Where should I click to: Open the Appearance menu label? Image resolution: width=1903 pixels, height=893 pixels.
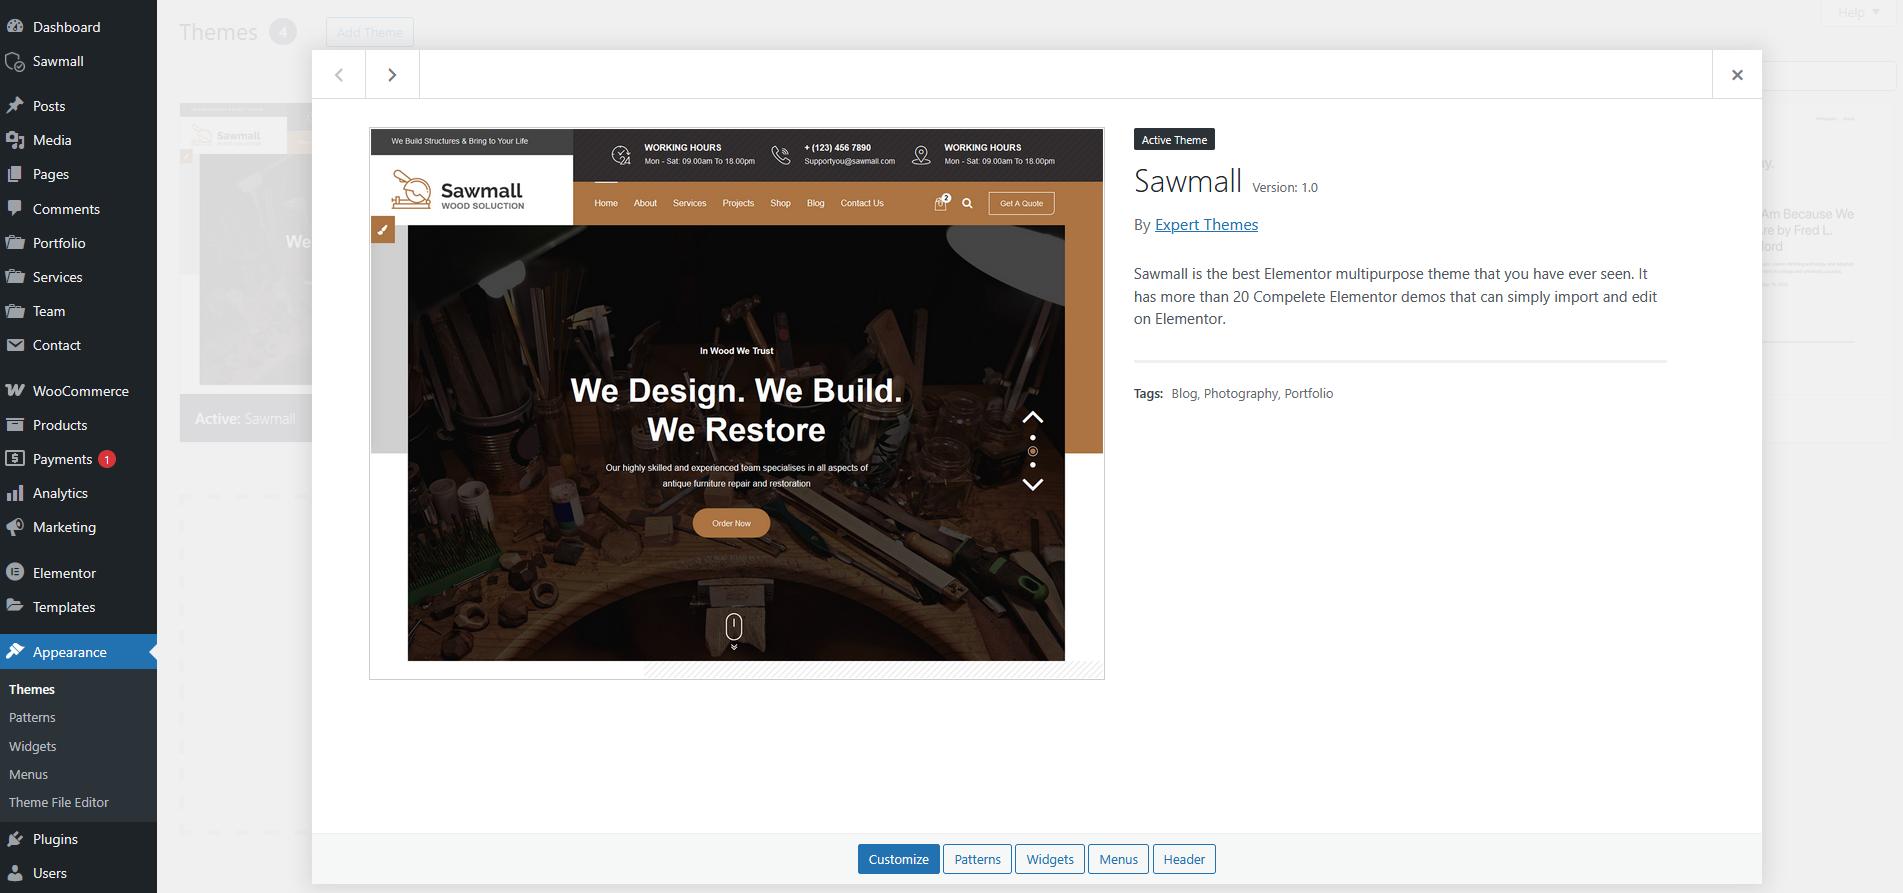click(x=69, y=652)
